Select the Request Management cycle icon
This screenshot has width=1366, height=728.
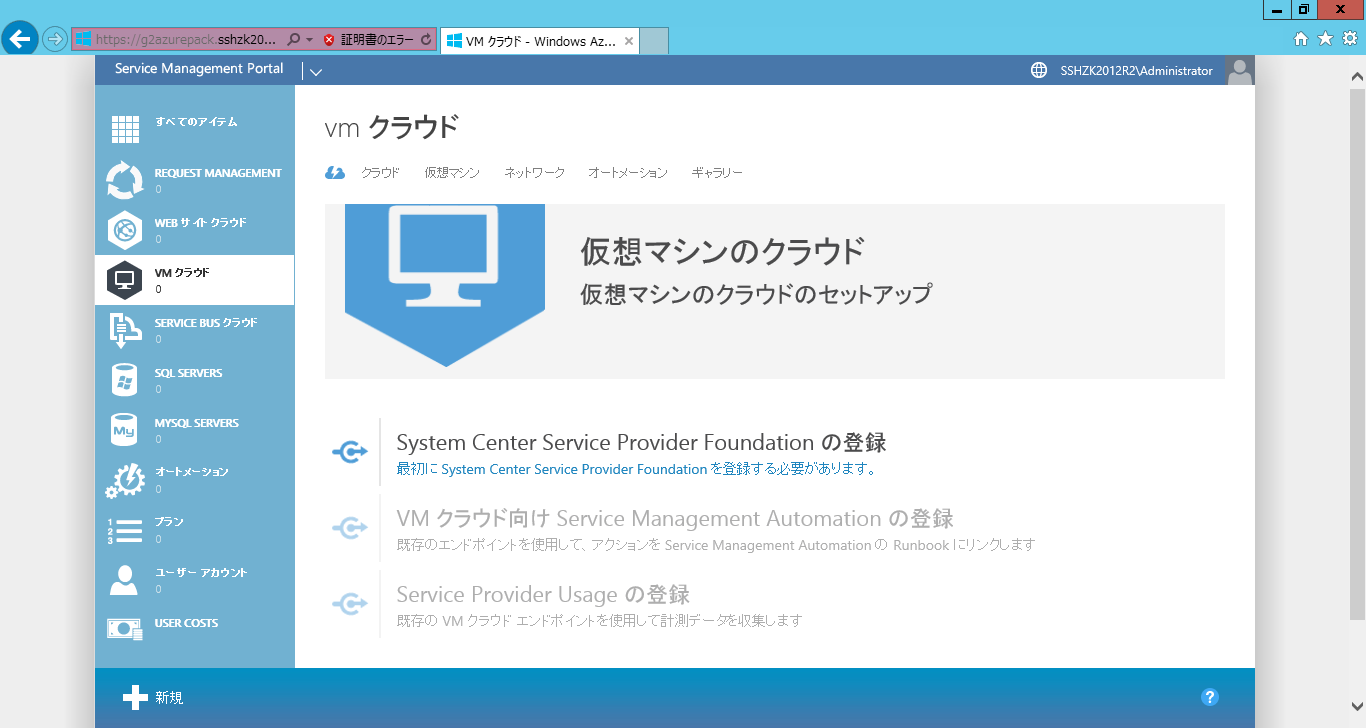125,180
